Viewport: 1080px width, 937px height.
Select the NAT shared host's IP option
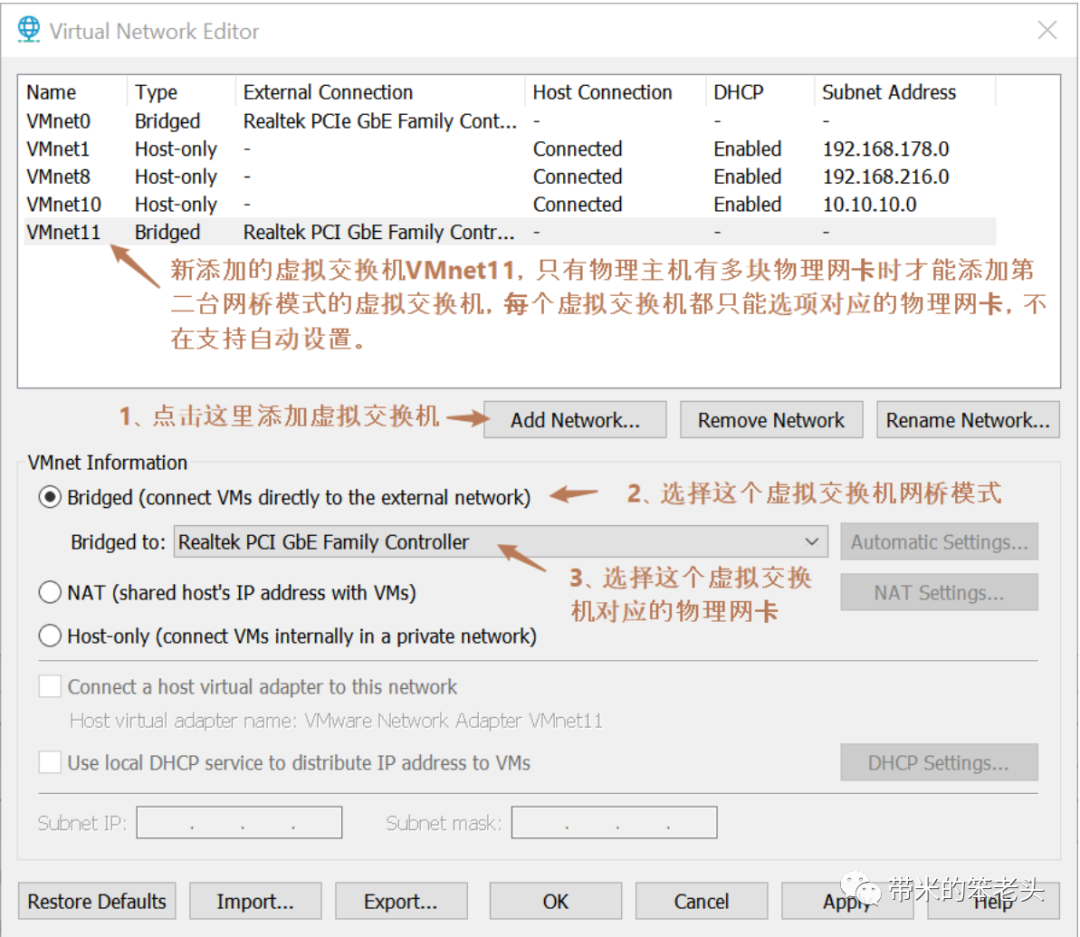(50, 592)
